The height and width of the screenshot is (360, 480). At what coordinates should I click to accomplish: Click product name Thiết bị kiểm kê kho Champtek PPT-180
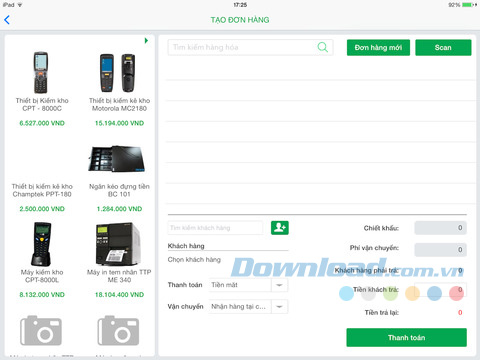(x=42, y=190)
